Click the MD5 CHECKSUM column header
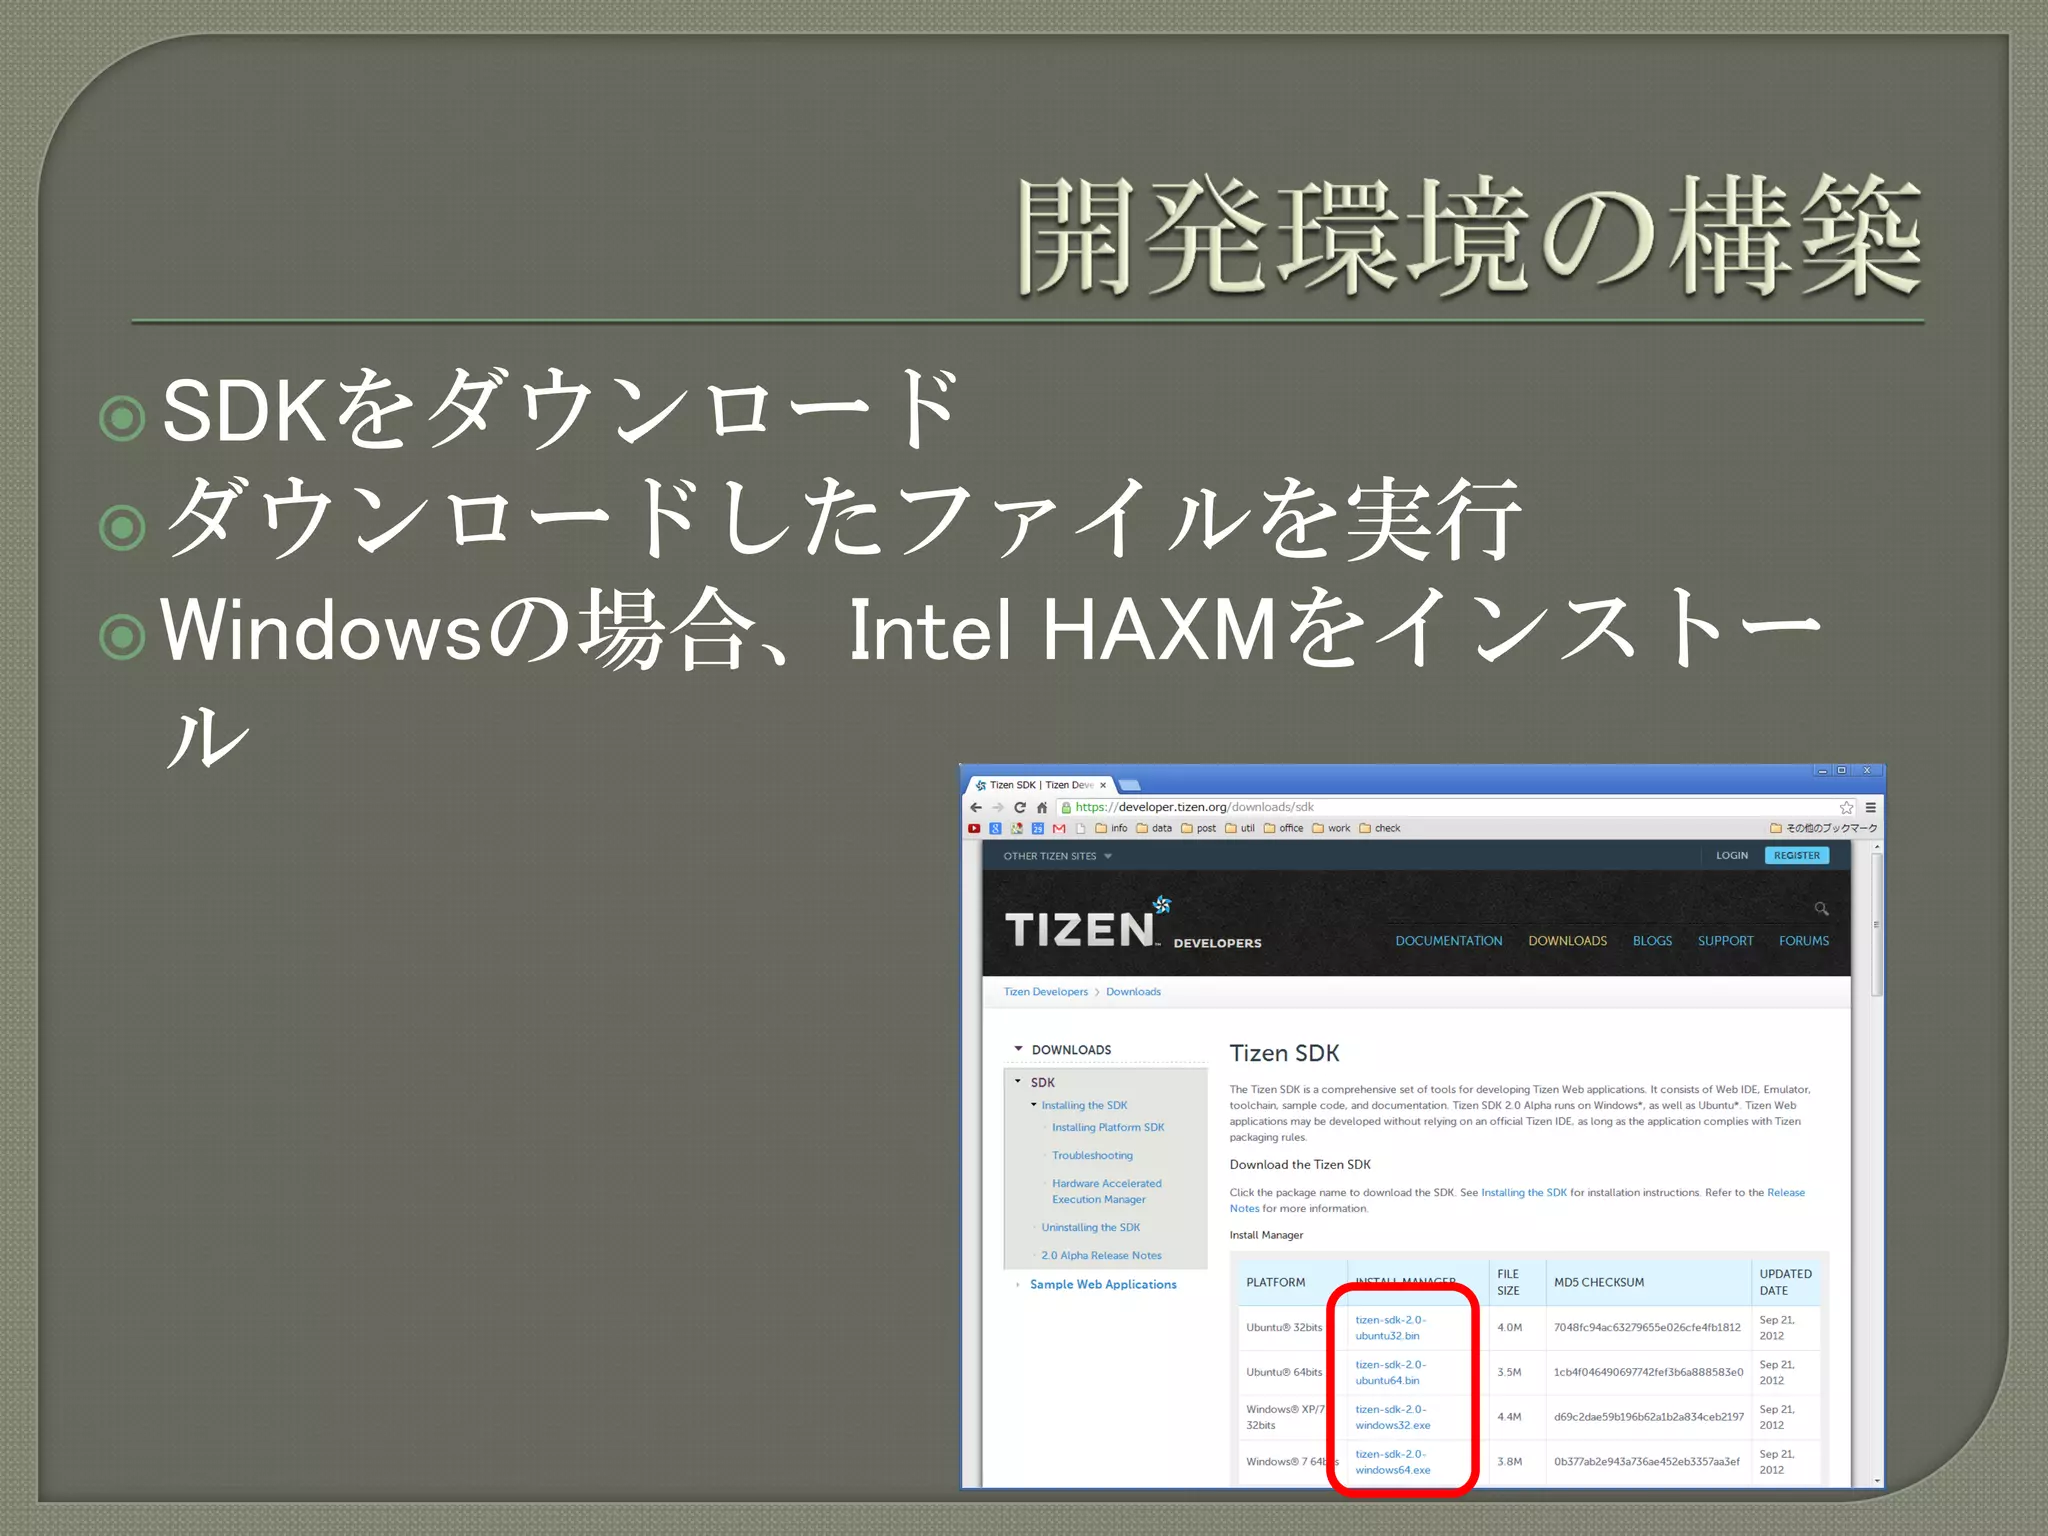 click(x=1598, y=1283)
